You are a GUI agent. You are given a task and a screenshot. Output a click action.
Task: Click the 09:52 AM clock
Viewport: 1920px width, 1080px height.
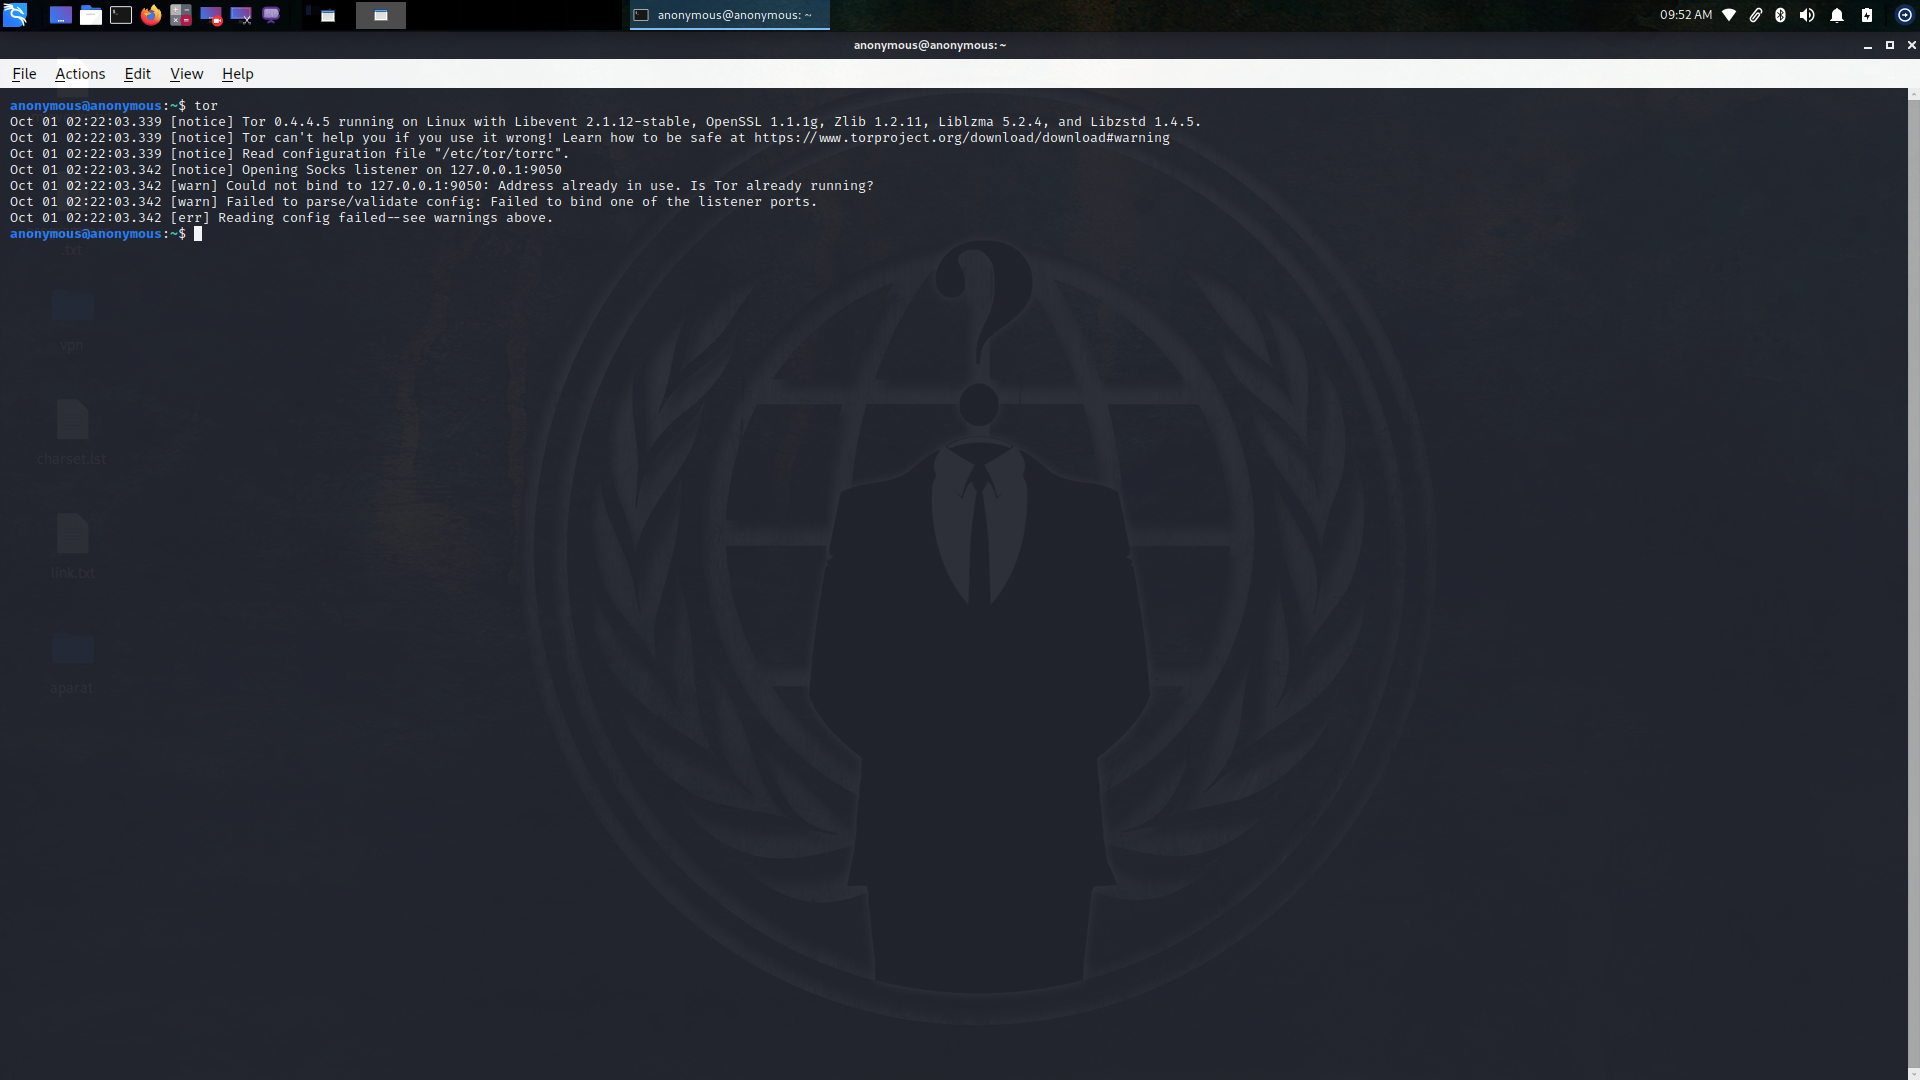(1685, 15)
